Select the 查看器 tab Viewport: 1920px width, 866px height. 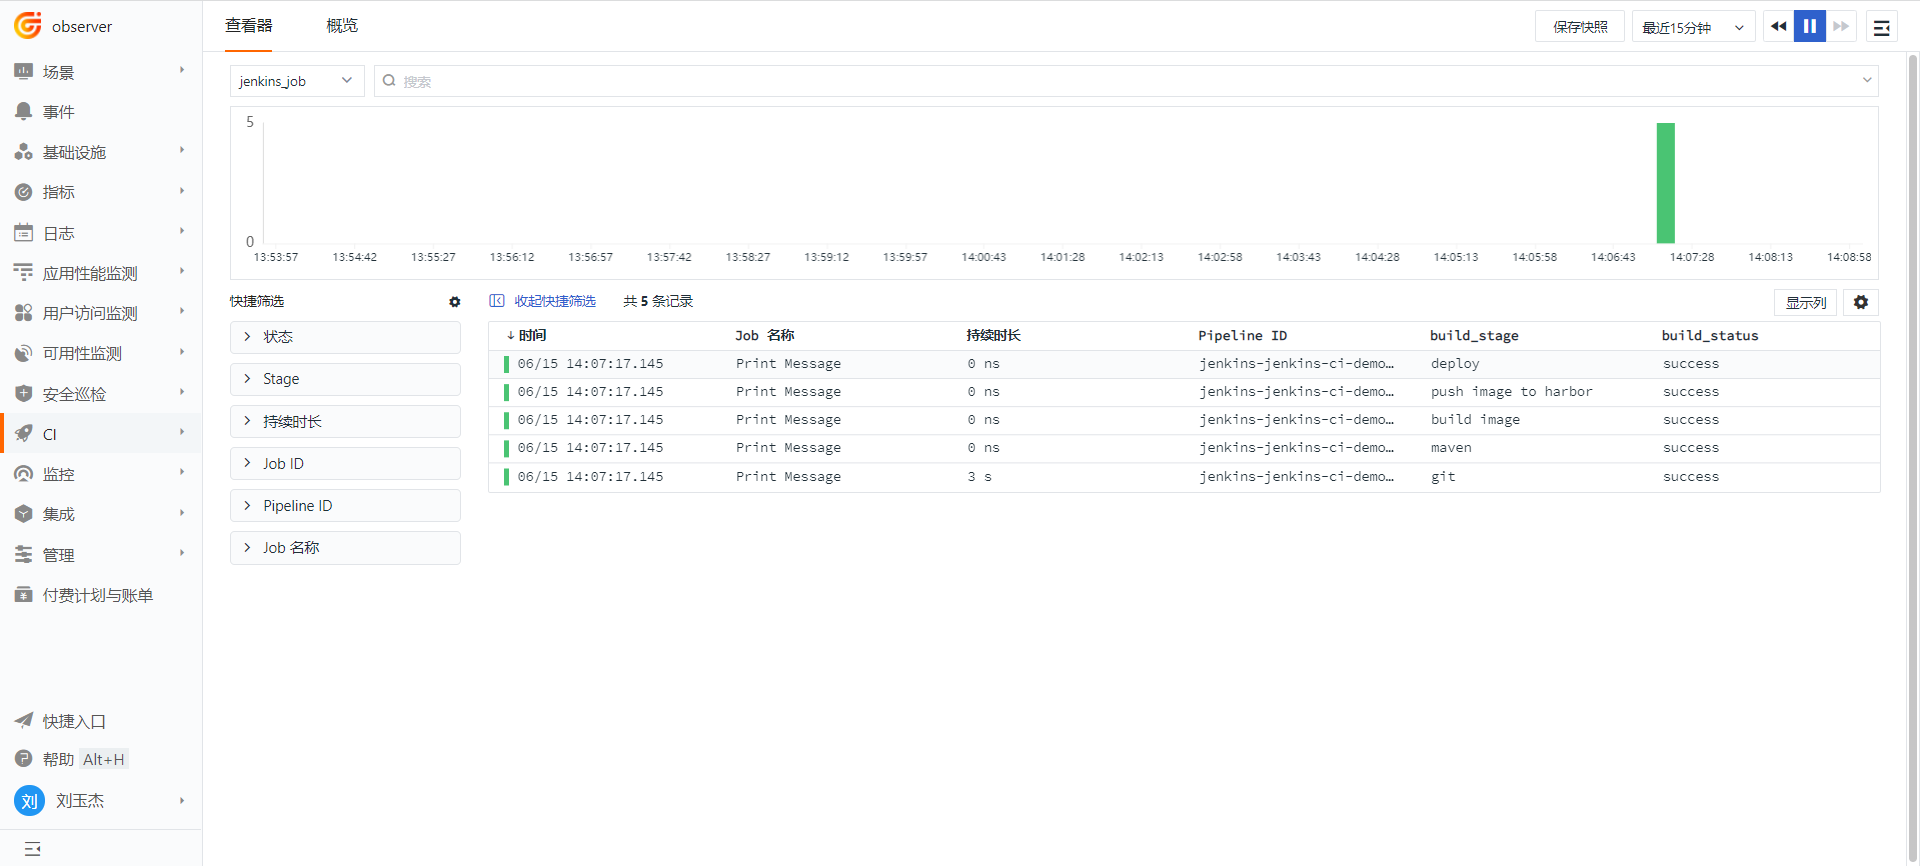[x=248, y=26]
